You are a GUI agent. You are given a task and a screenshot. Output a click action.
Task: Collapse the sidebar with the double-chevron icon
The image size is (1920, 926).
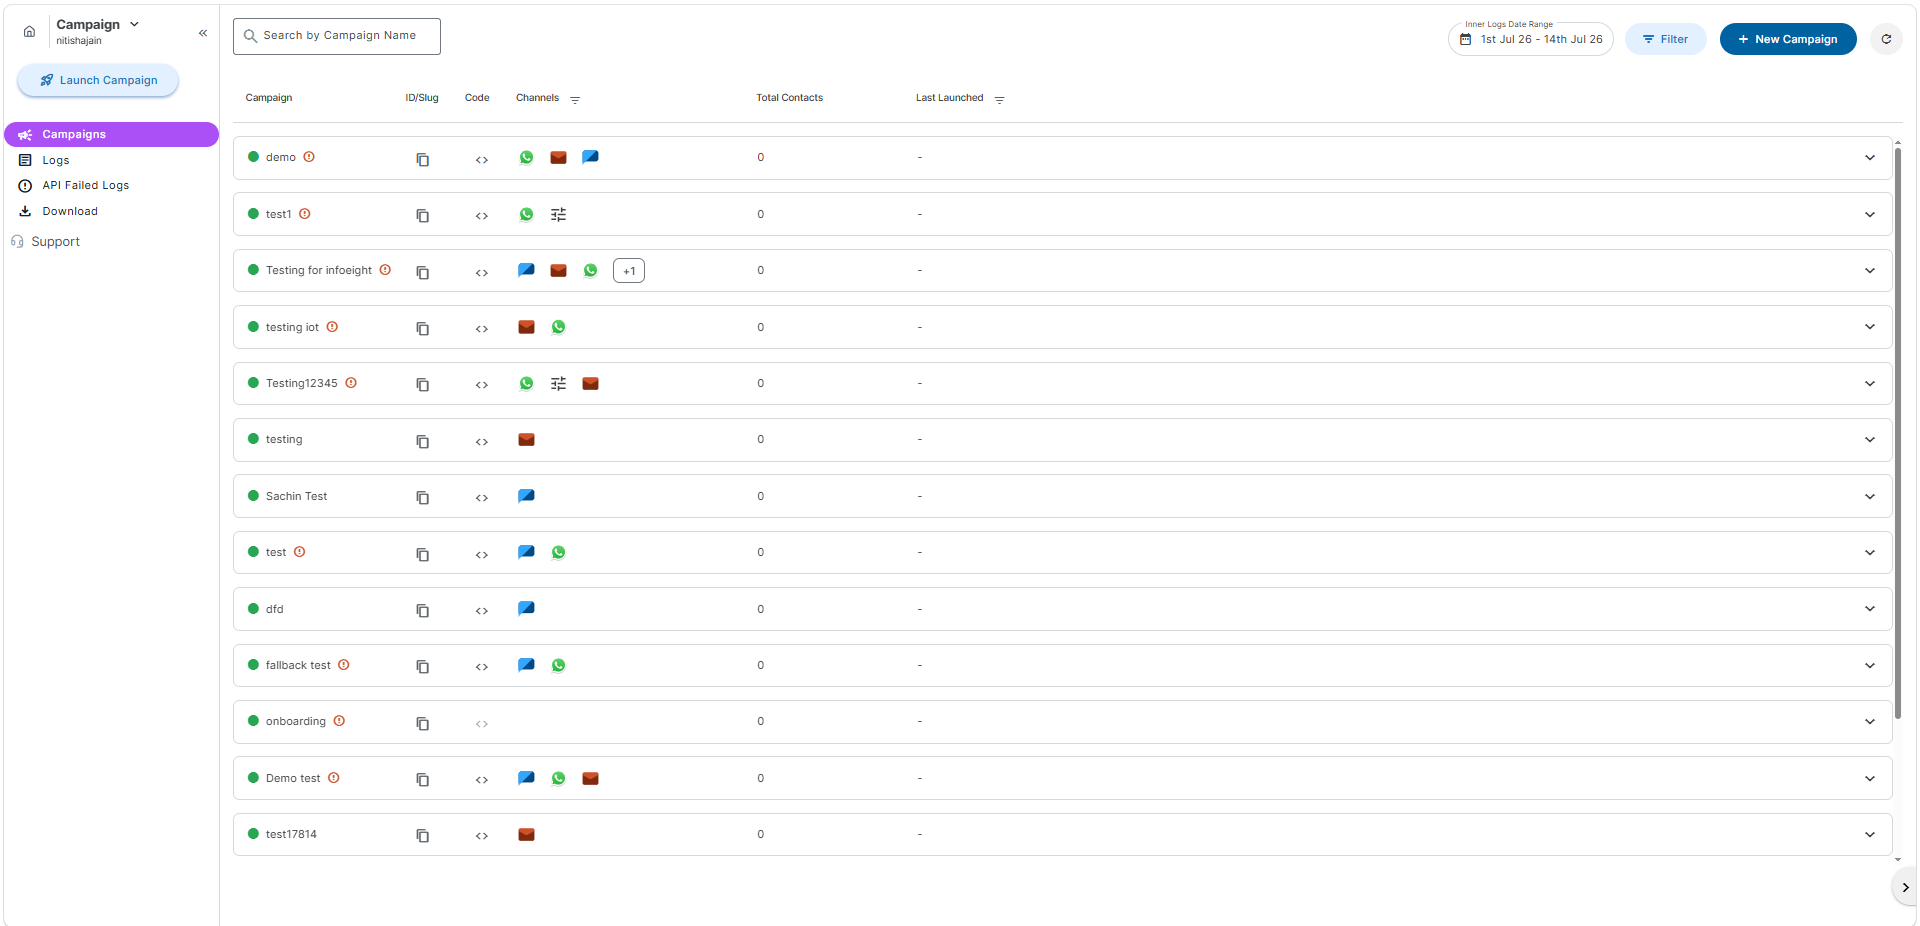203,33
